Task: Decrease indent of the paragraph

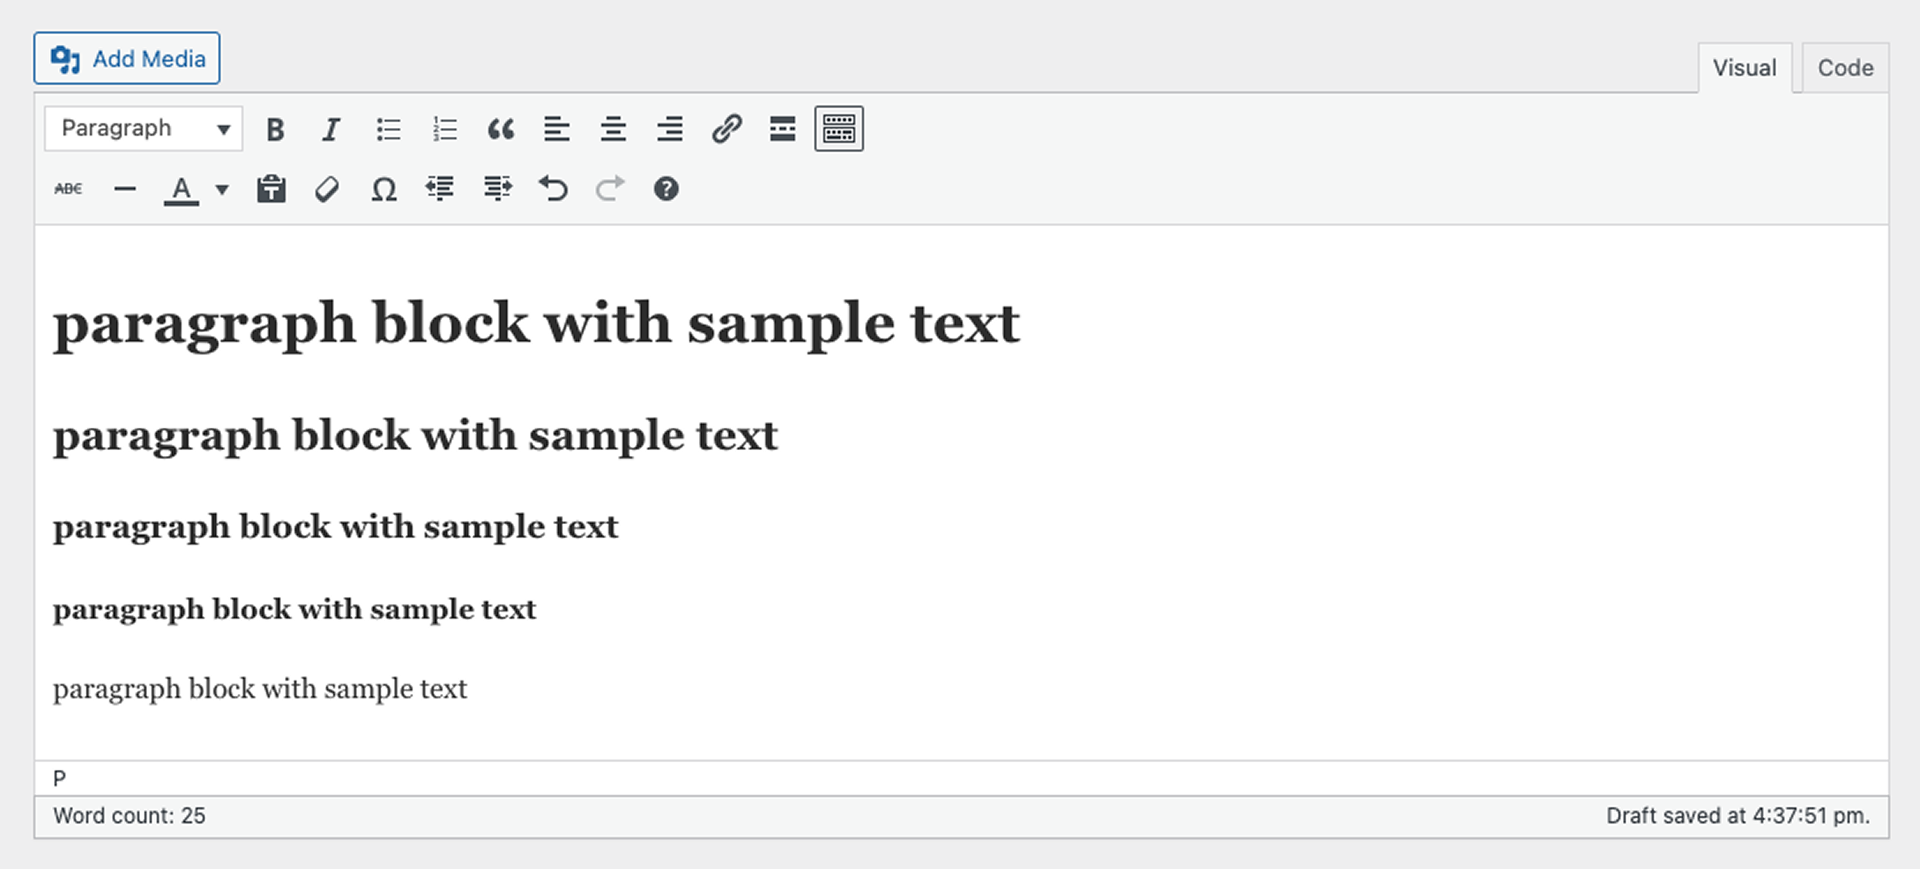Action: [x=440, y=189]
